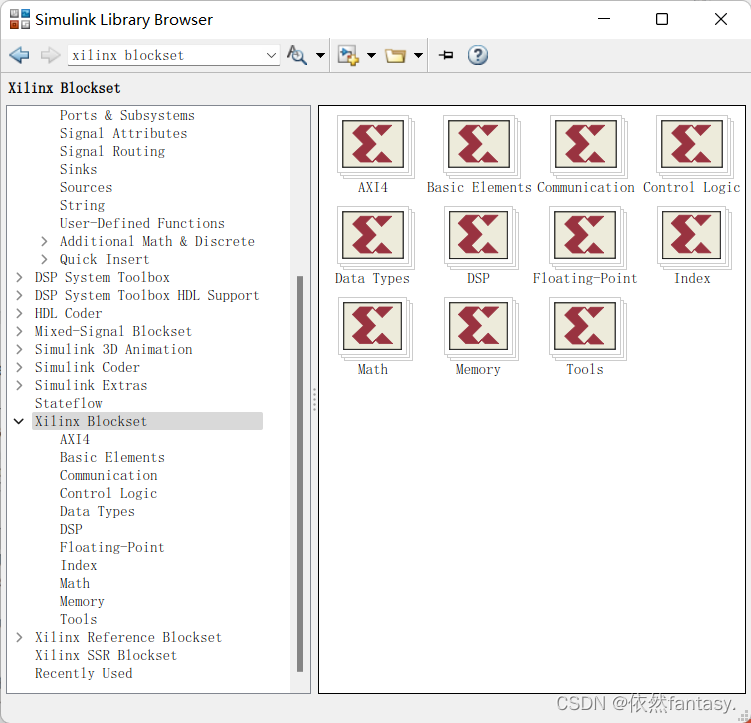Click the search binoculars icon
The height and width of the screenshot is (723, 751).
(296, 55)
